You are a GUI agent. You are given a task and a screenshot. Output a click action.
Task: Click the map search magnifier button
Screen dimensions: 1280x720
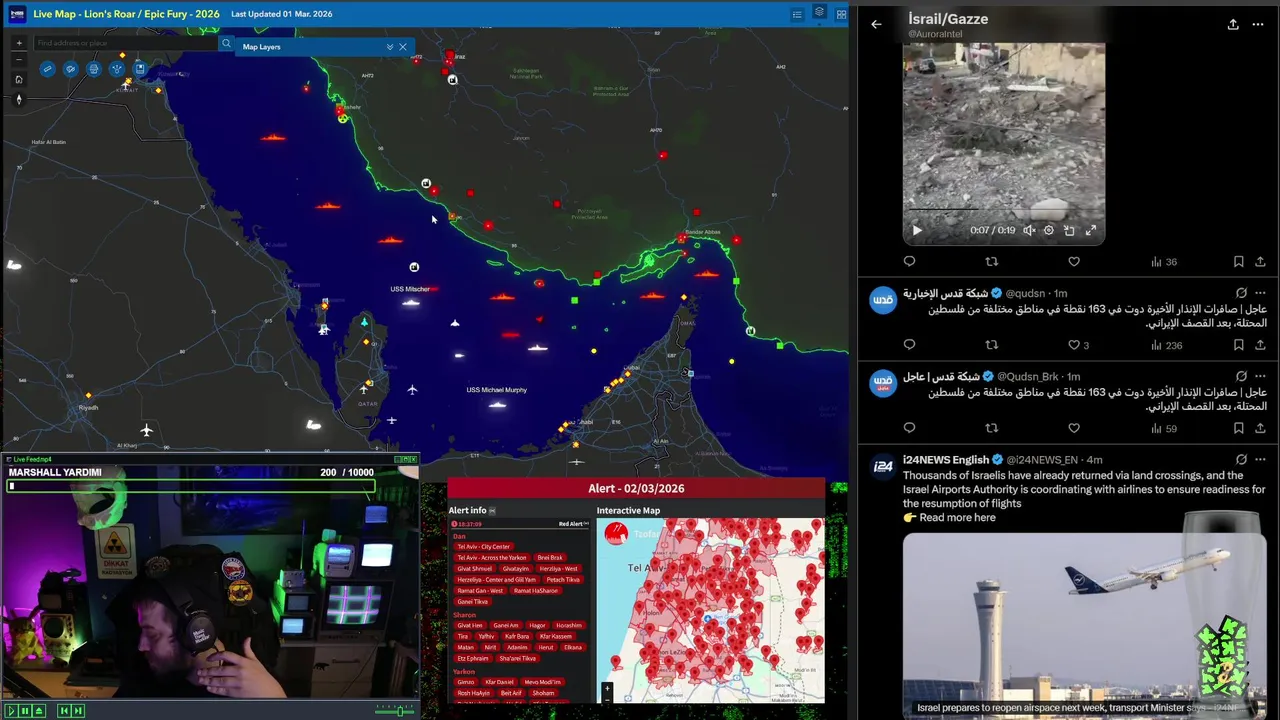pyautogui.click(x=226, y=43)
